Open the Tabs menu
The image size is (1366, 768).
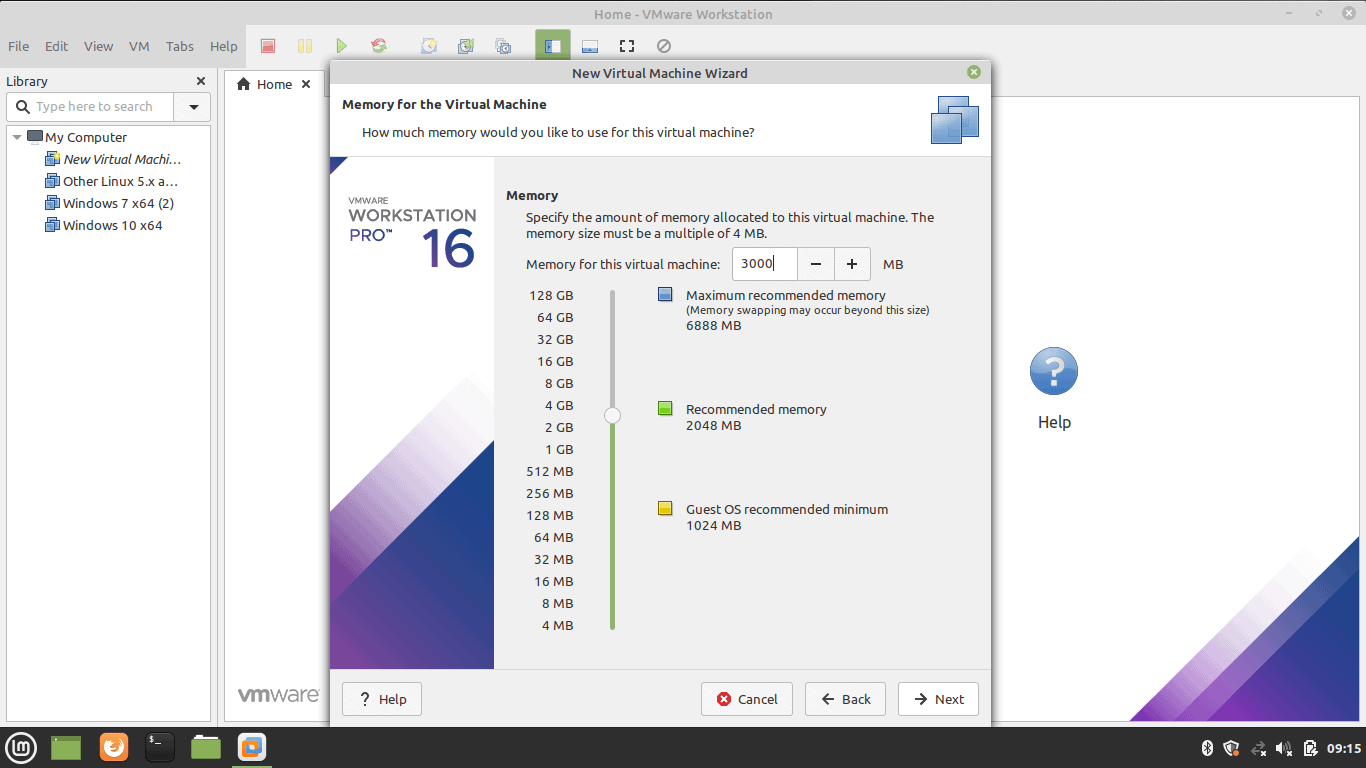coord(180,46)
